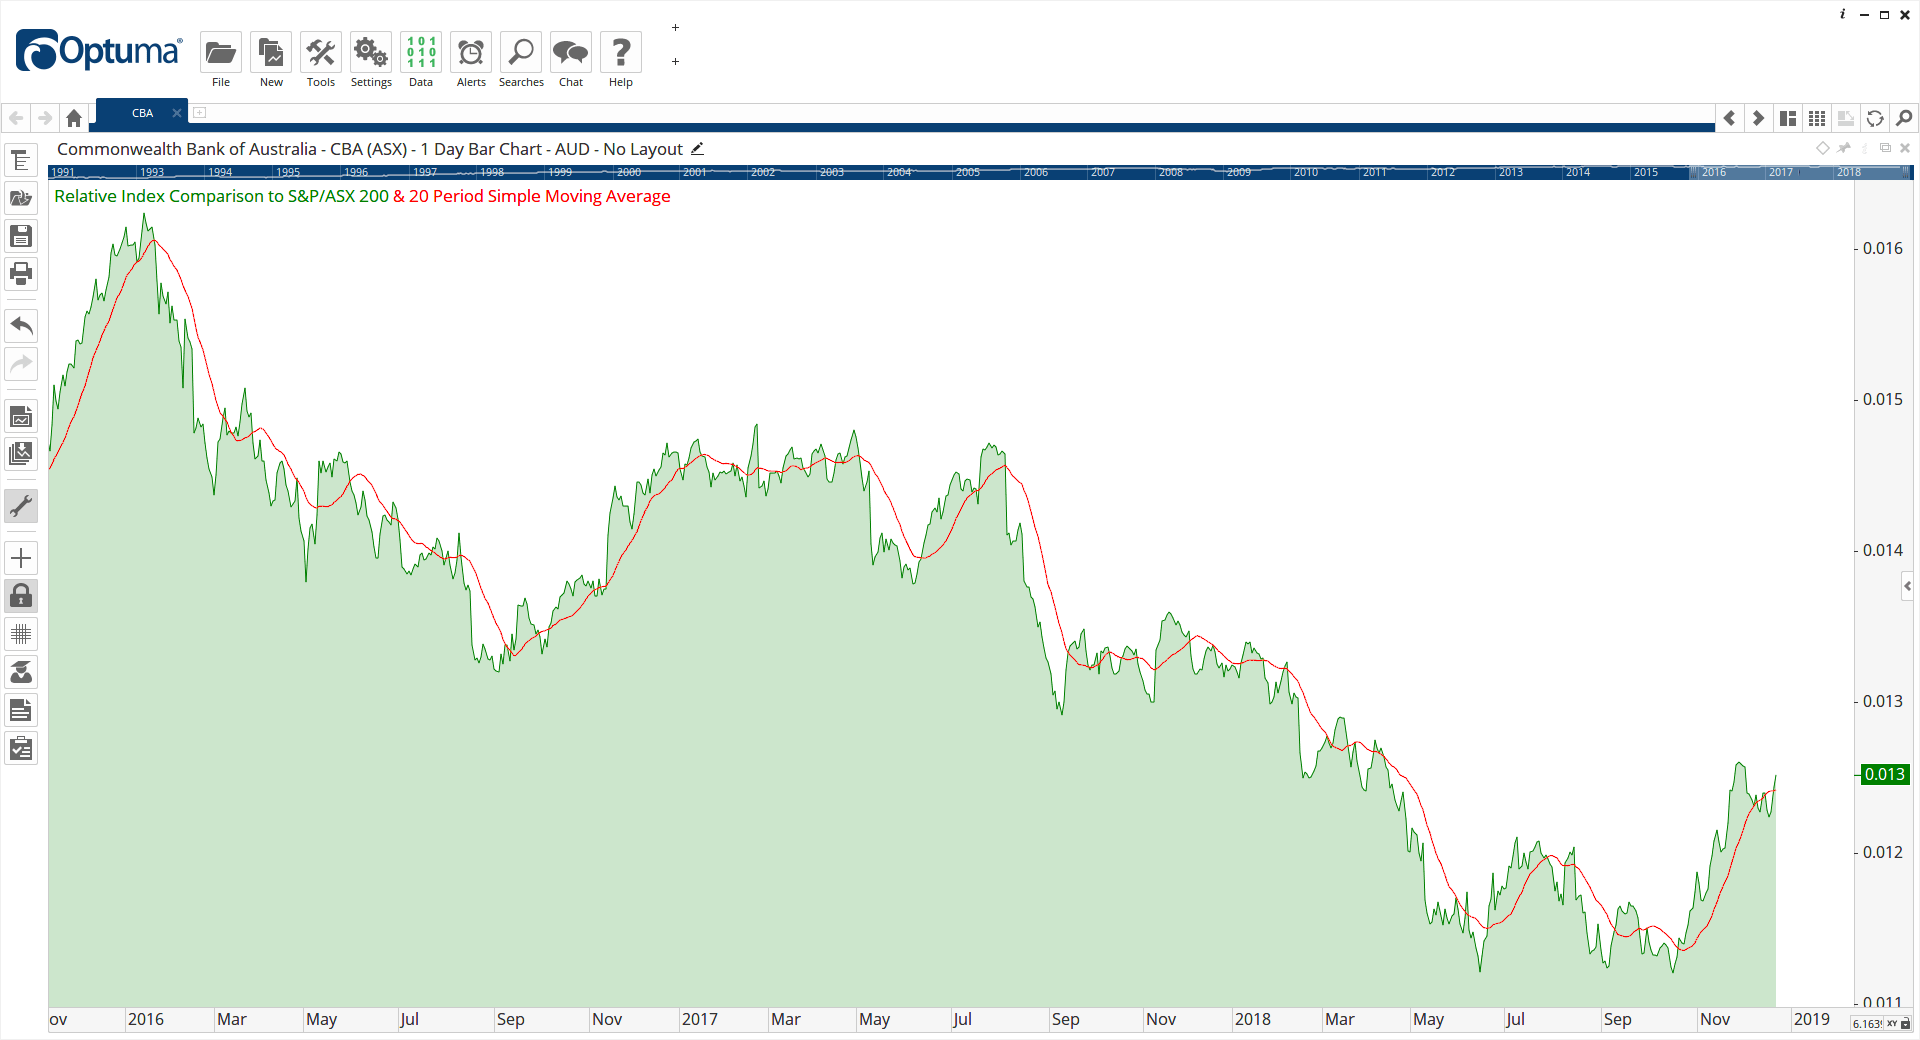
Task: Click the upper small plus expander beside Help
Action: point(675,28)
